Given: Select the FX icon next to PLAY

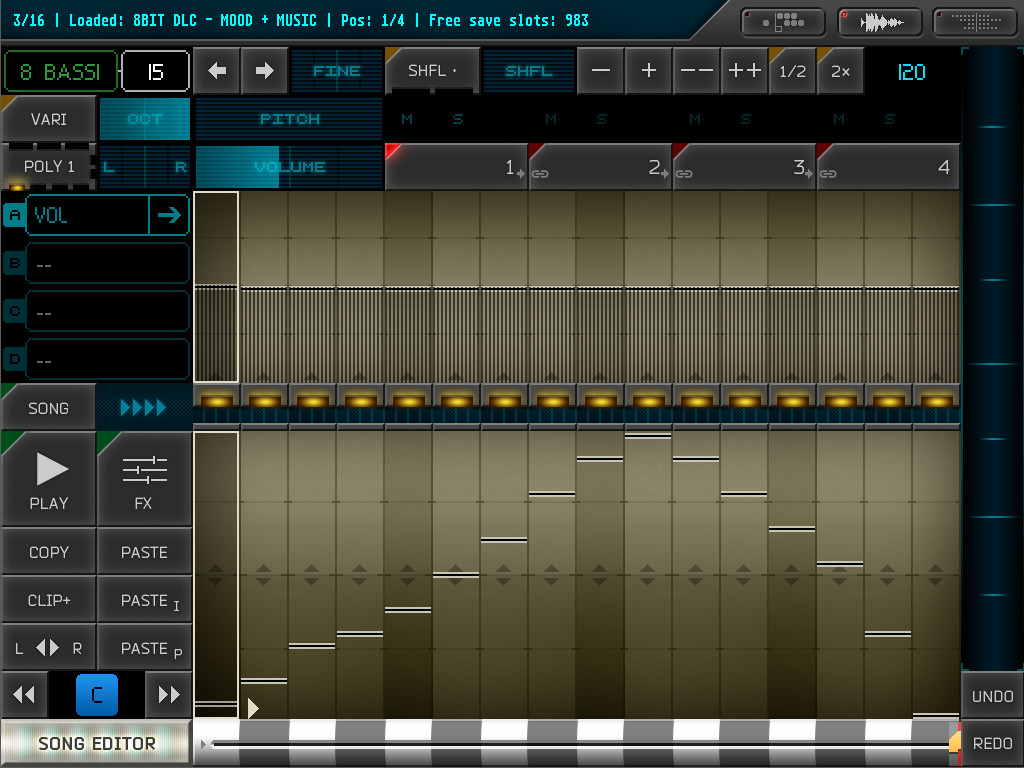Looking at the screenshot, I should coord(144,478).
